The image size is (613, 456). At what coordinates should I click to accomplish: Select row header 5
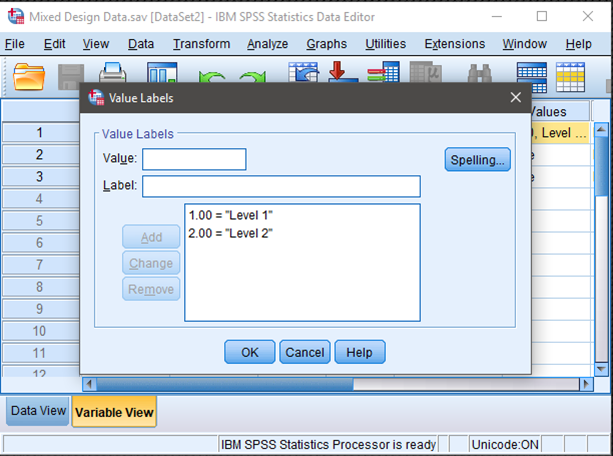click(40, 221)
